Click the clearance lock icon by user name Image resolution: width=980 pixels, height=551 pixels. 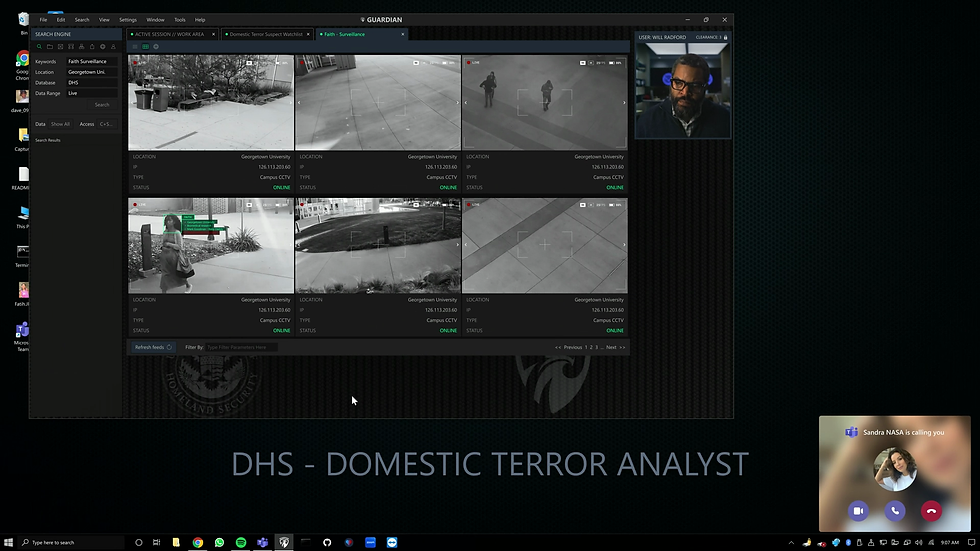pyautogui.click(x=726, y=37)
